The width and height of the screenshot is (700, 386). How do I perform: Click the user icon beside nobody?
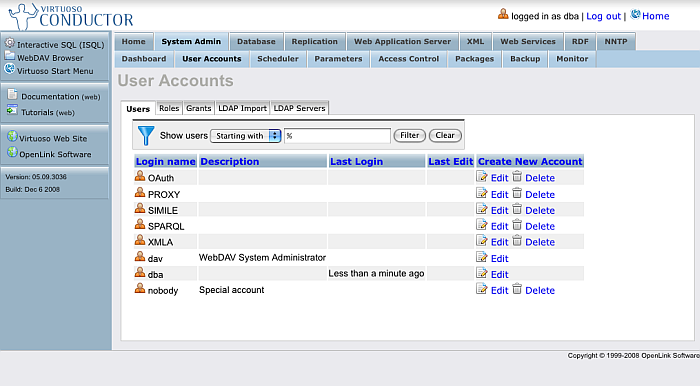pos(140,288)
